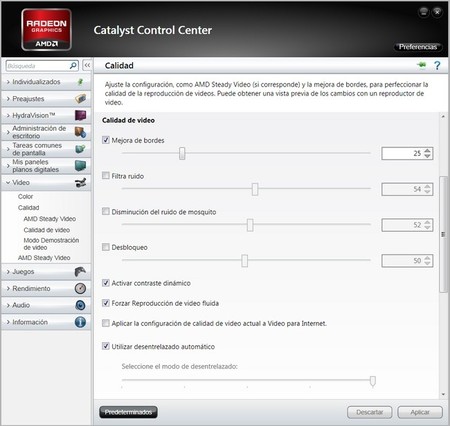This screenshot has height=426, width=450.
Task: Click the desentrelazado mode slider handle
Action: [373, 381]
